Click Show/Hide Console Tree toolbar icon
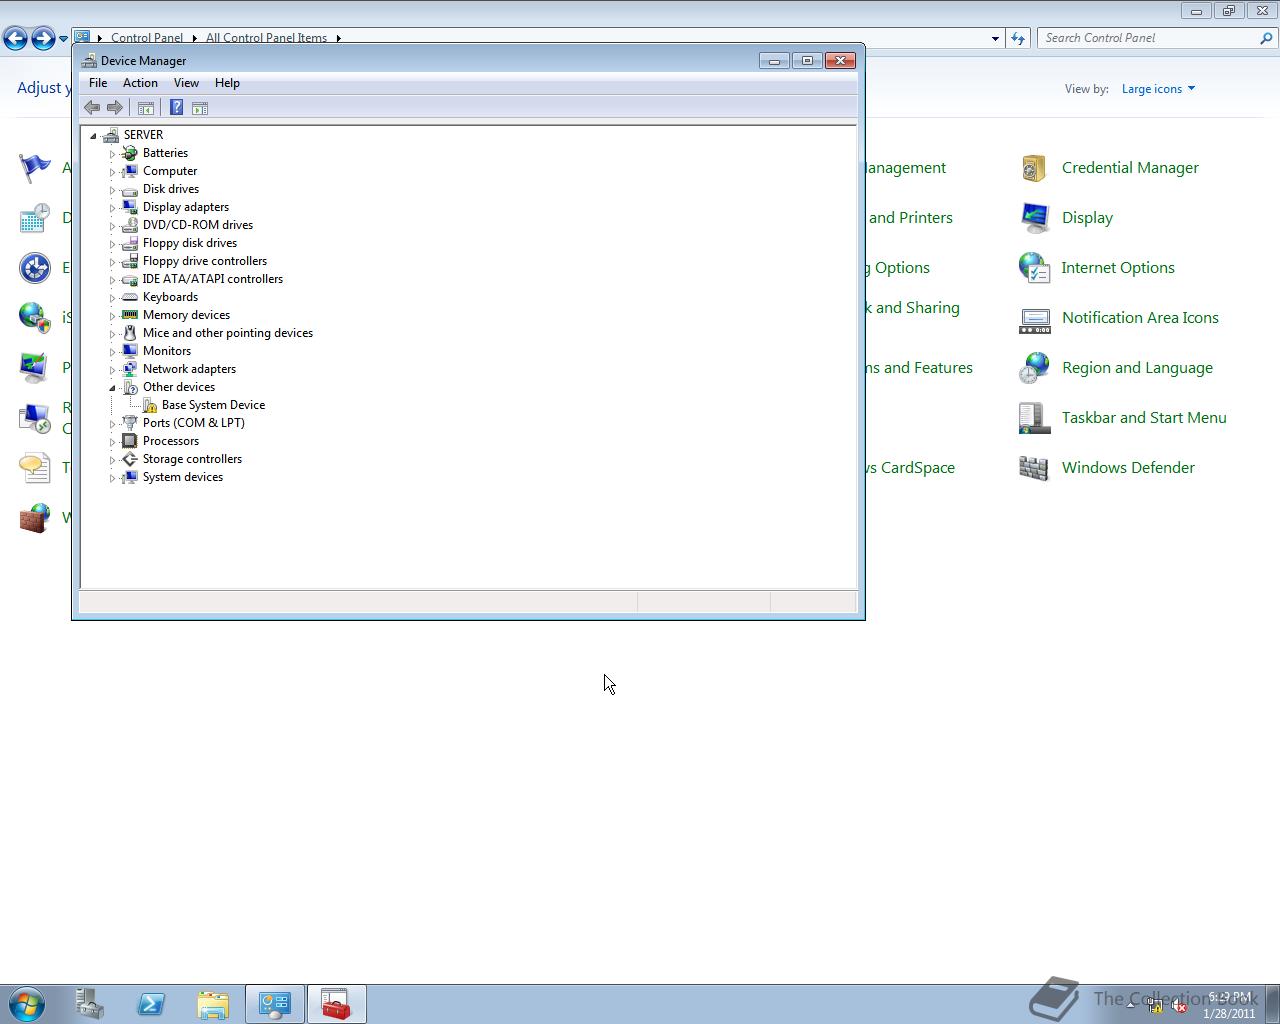 point(145,108)
